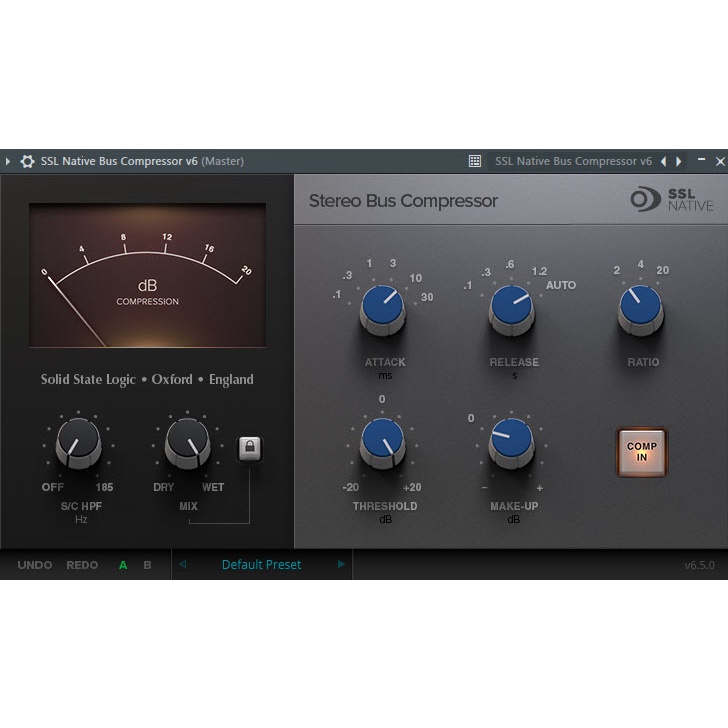Expand the arrow at far left of title bar
Image resolution: width=728 pixels, height=728 pixels.
point(8,161)
